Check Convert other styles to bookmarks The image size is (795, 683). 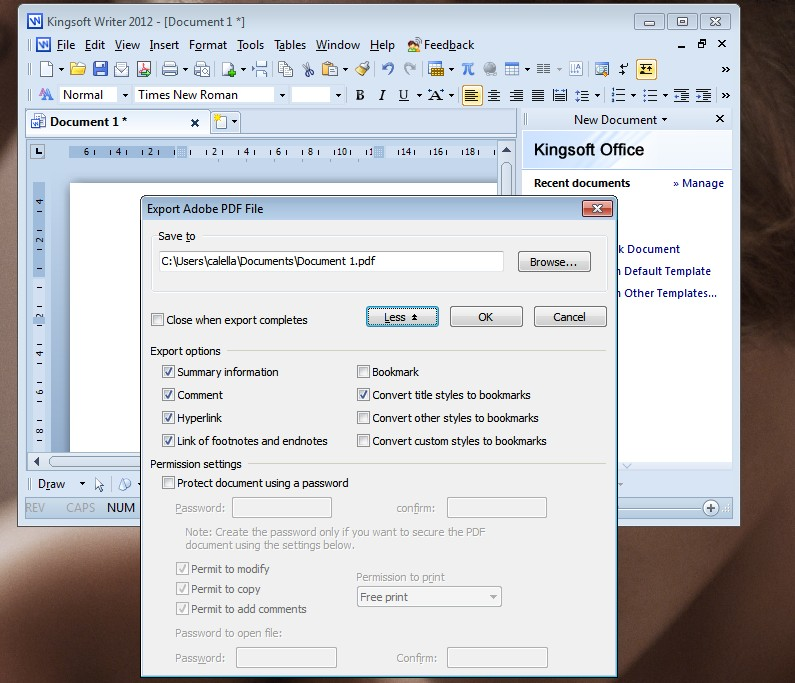pyautogui.click(x=363, y=418)
